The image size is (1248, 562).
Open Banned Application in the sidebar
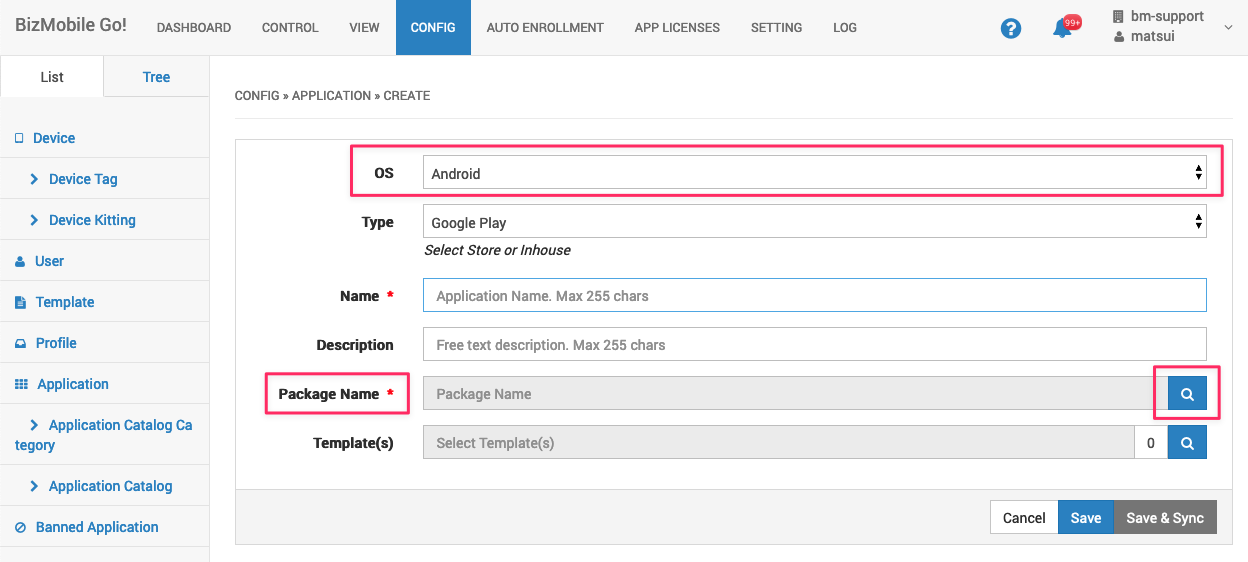(x=97, y=527)
